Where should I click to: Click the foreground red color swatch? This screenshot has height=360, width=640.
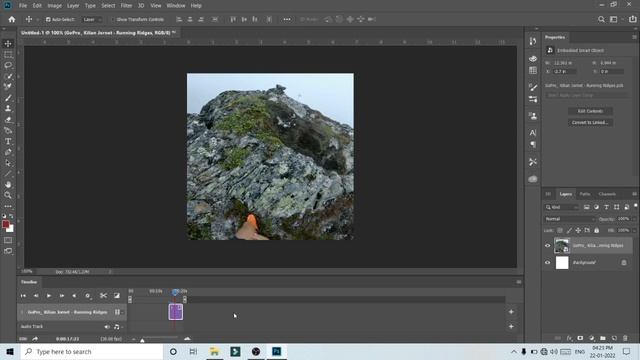[5, 224]
